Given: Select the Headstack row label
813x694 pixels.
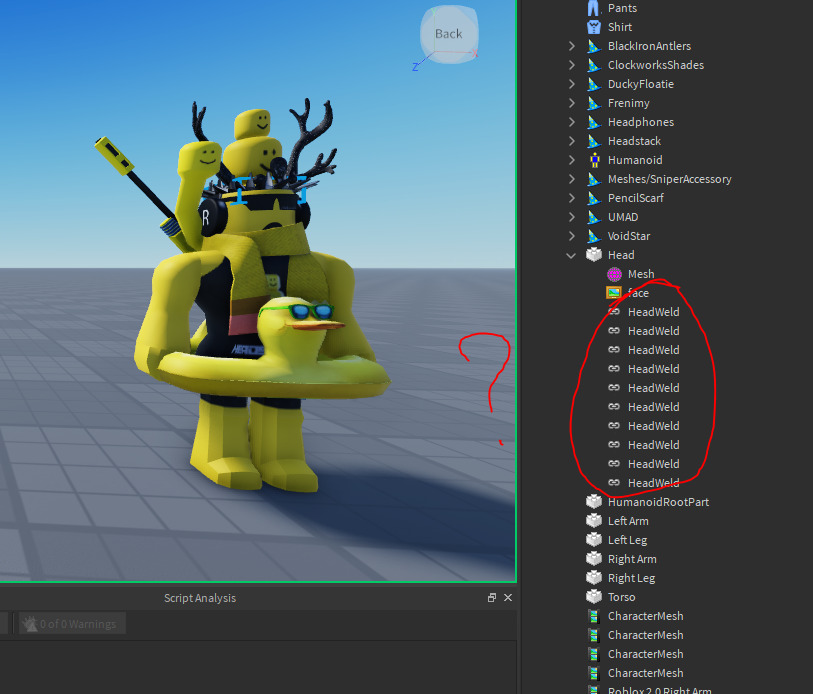Looking at the screenshot, I should [x=634, y=141].
